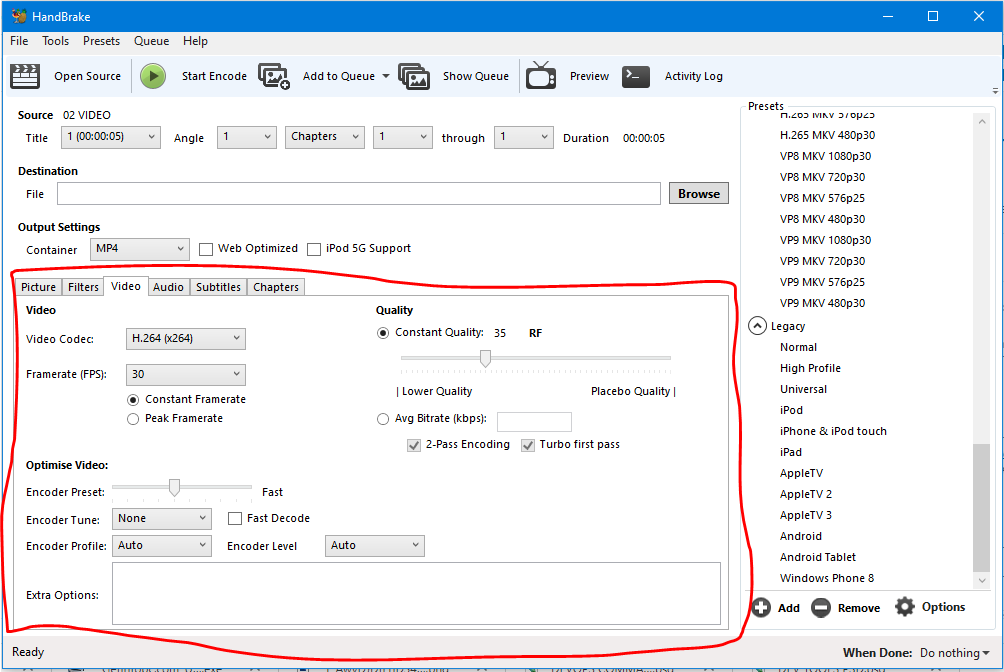1004x672 pixels.
Task: Click the presets list scrollbar thumb
Action: [981, 507]
